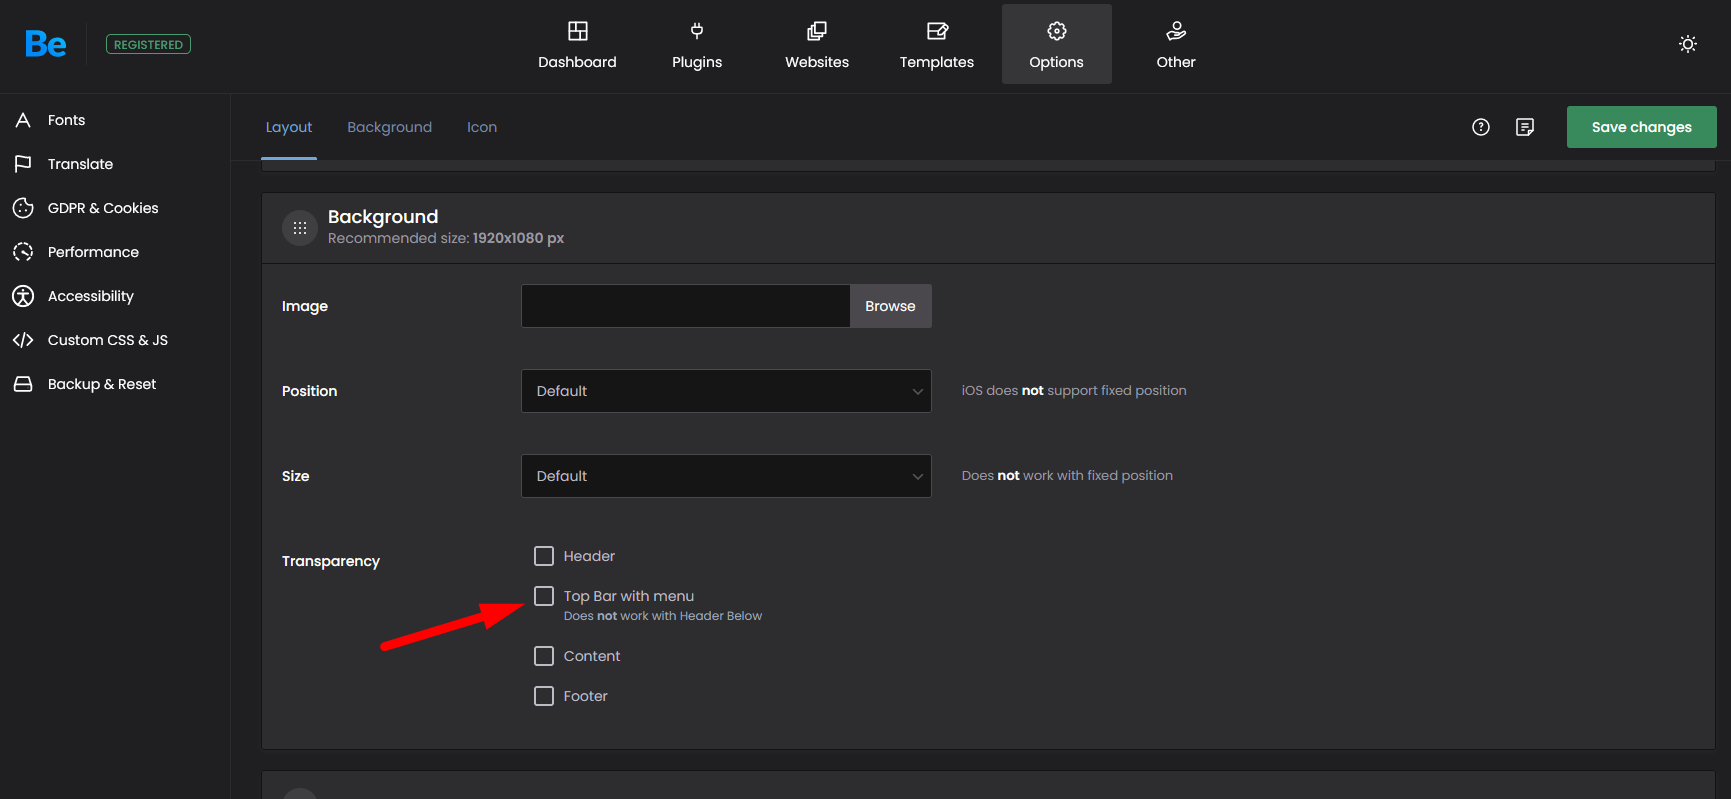Click the Accessibility person icon
The image size is (1731, 799).
pyautogui.click(x=23, y=296)
